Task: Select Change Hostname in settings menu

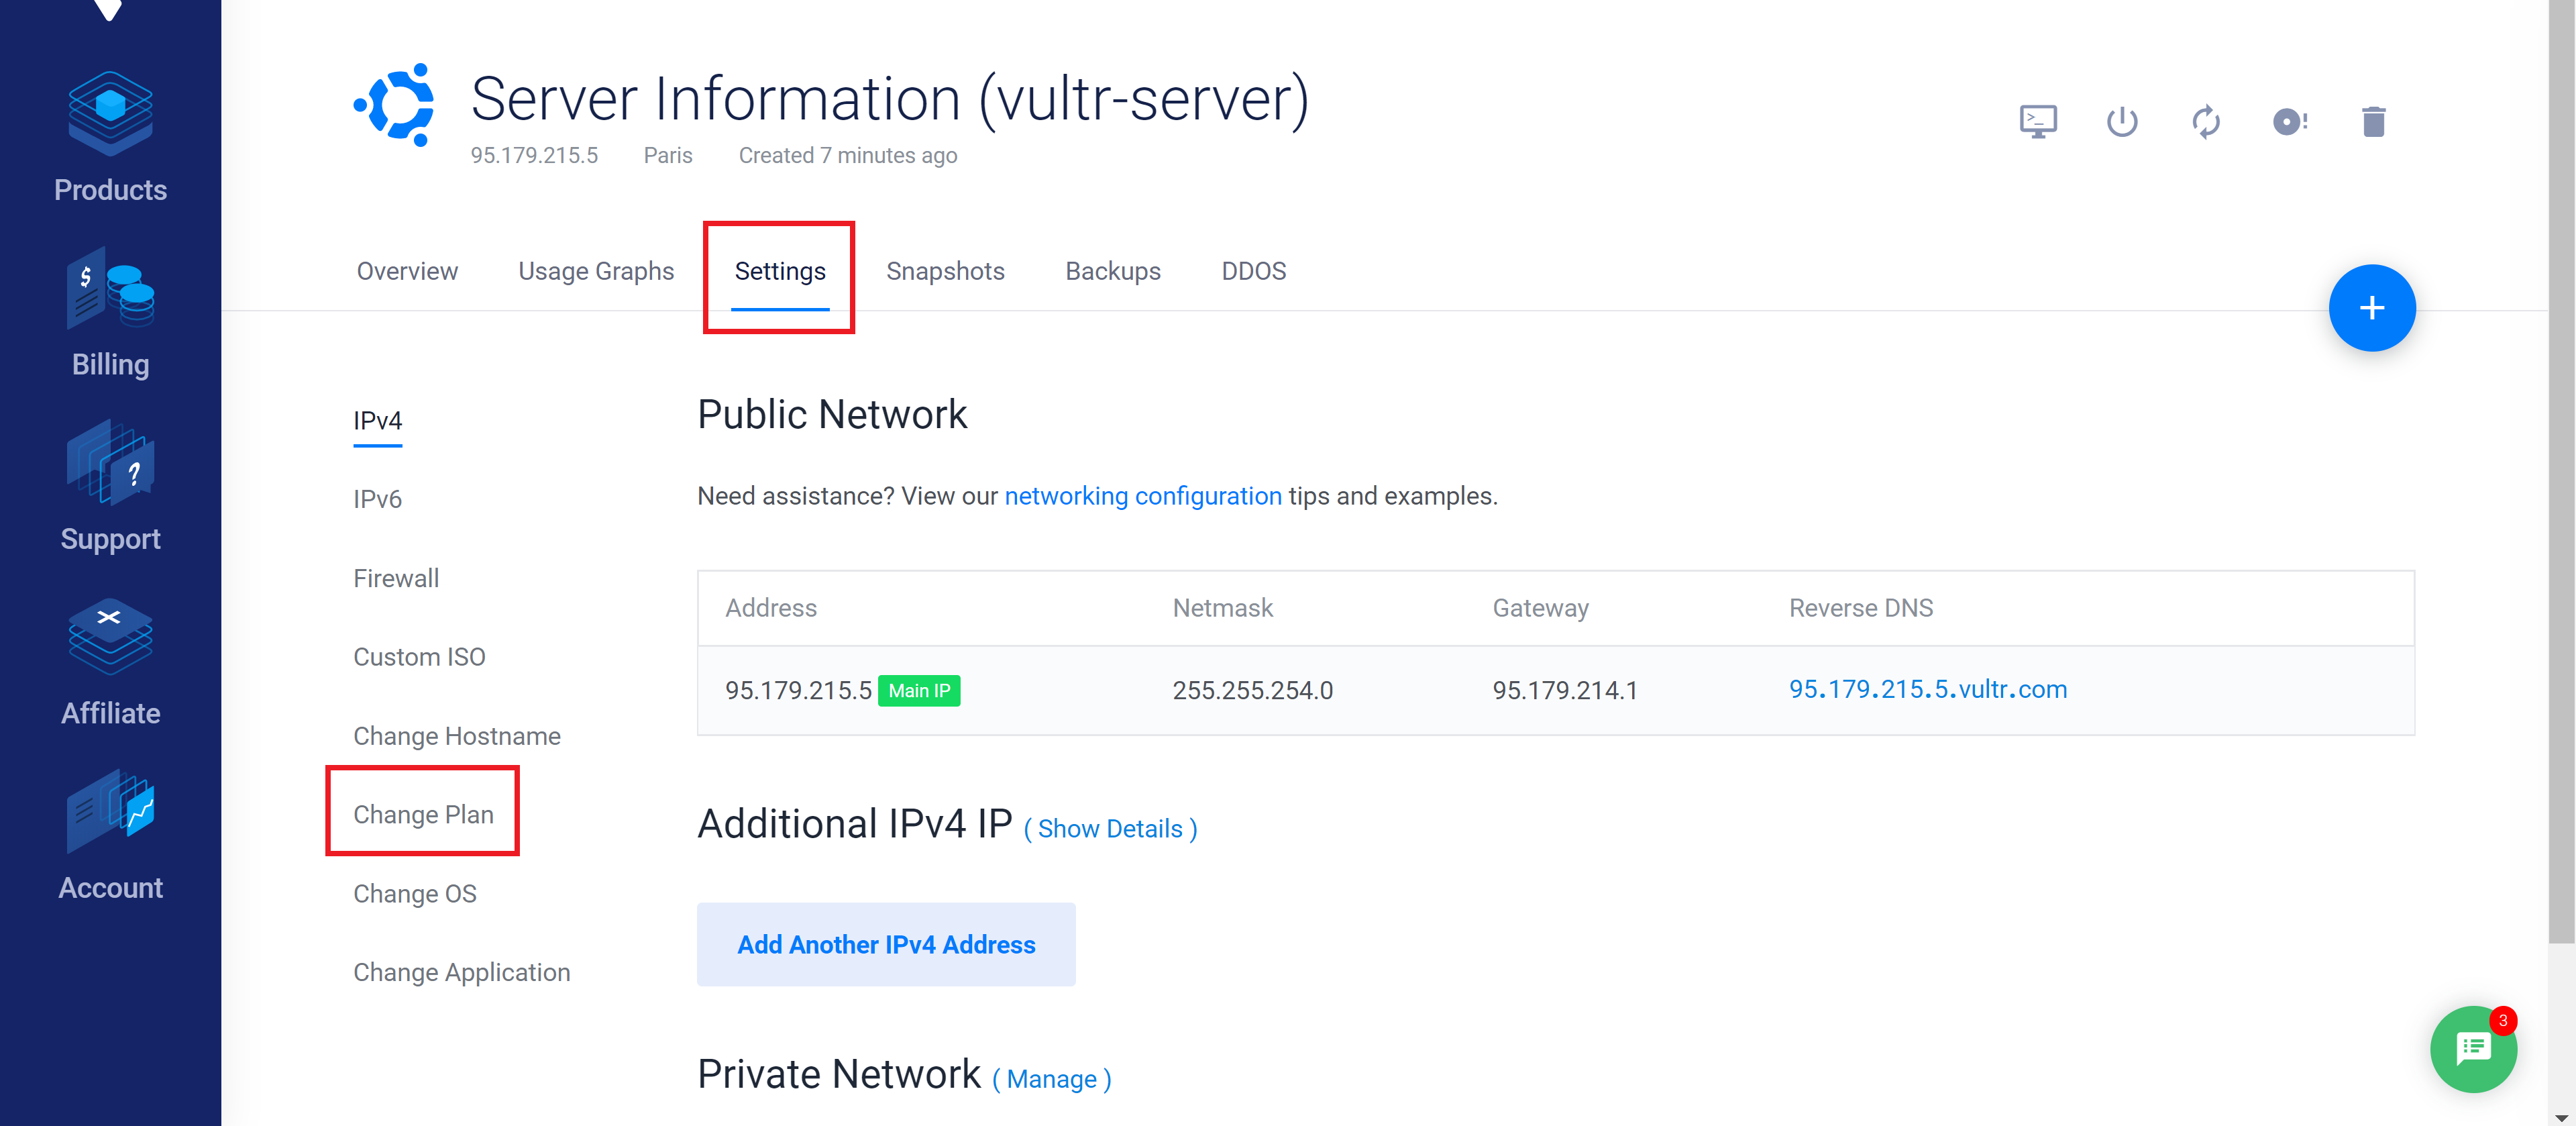Action: point(457,736)
